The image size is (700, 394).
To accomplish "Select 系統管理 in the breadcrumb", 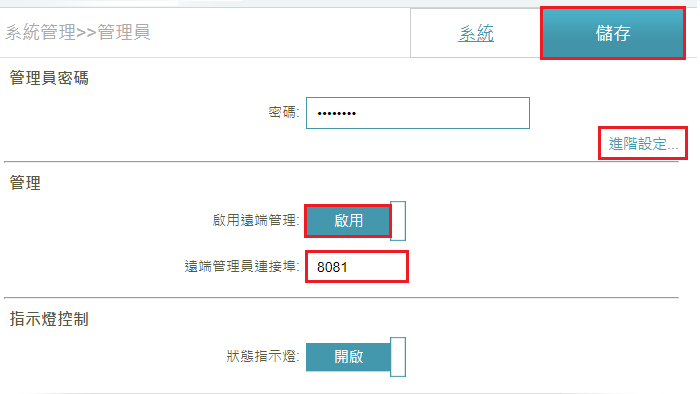I will (x=41, y=32).
